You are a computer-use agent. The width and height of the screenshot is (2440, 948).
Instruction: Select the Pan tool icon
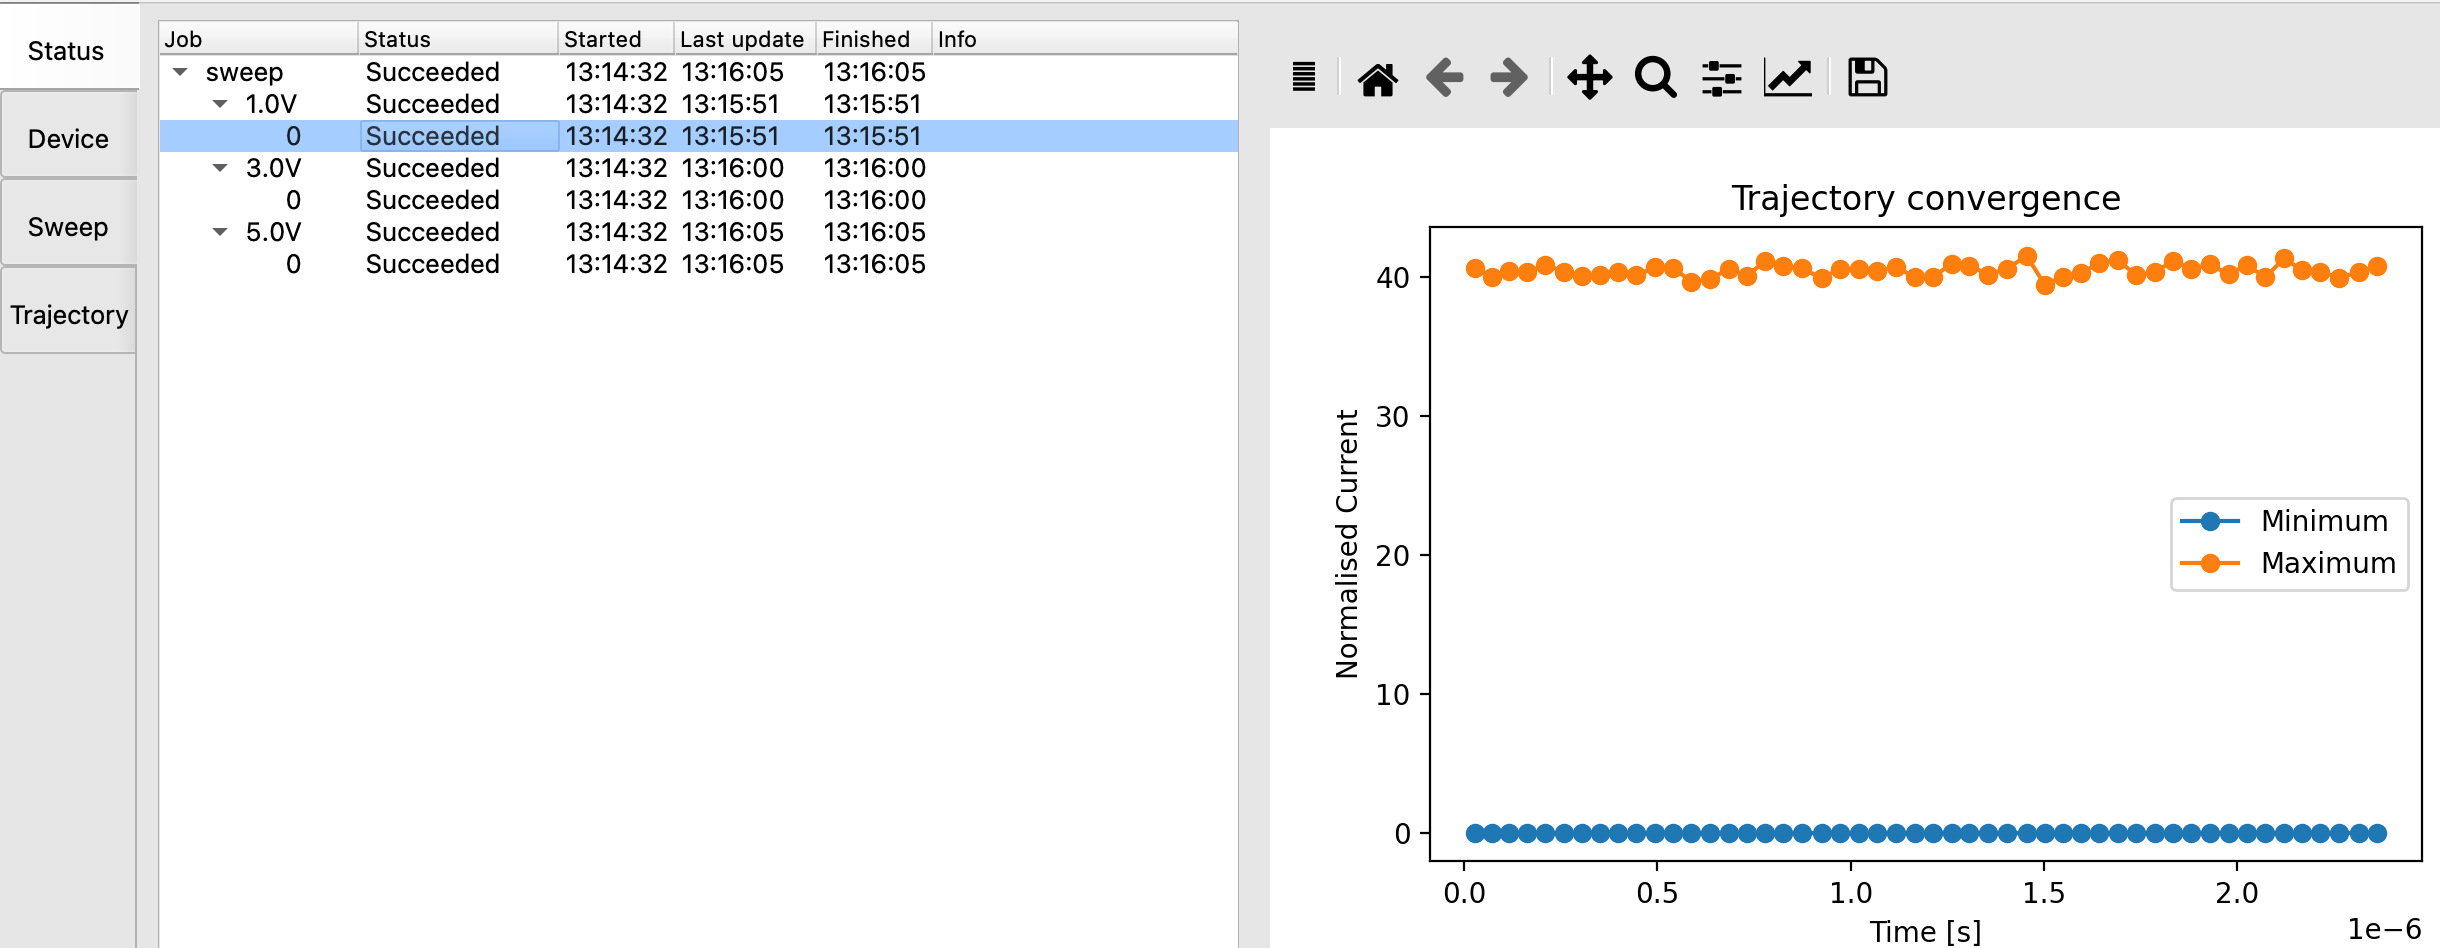(x=1589, y=78)
